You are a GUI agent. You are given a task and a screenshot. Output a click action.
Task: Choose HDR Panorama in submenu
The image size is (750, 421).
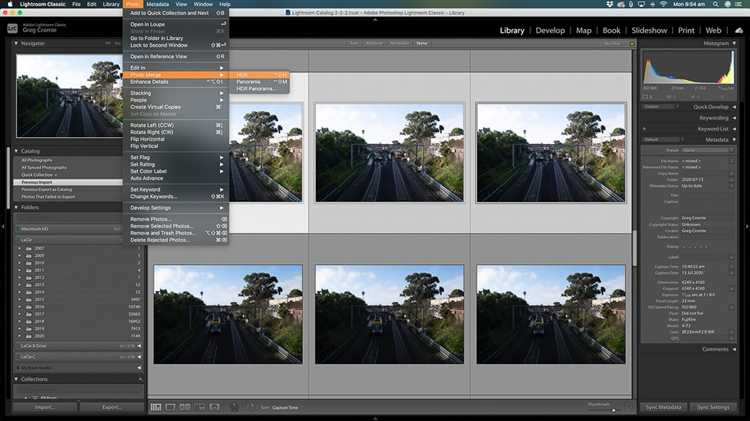[x=260, y=89]
